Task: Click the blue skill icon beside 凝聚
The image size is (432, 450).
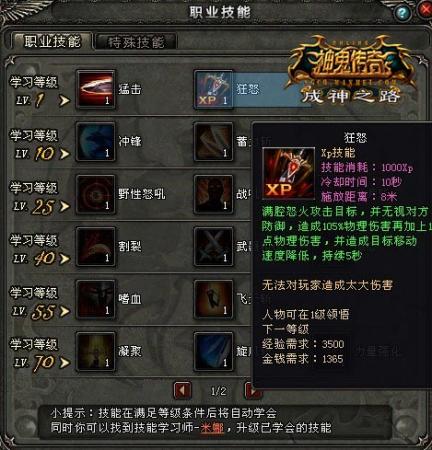Action: click(213, 352)
